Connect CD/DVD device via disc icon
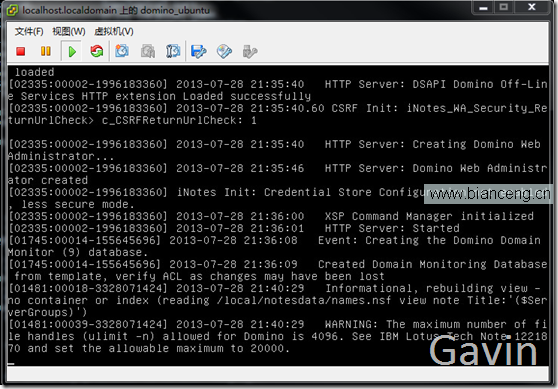Viewport: 558px width, 389px height. pyautogui.click(x=224, y=51)
